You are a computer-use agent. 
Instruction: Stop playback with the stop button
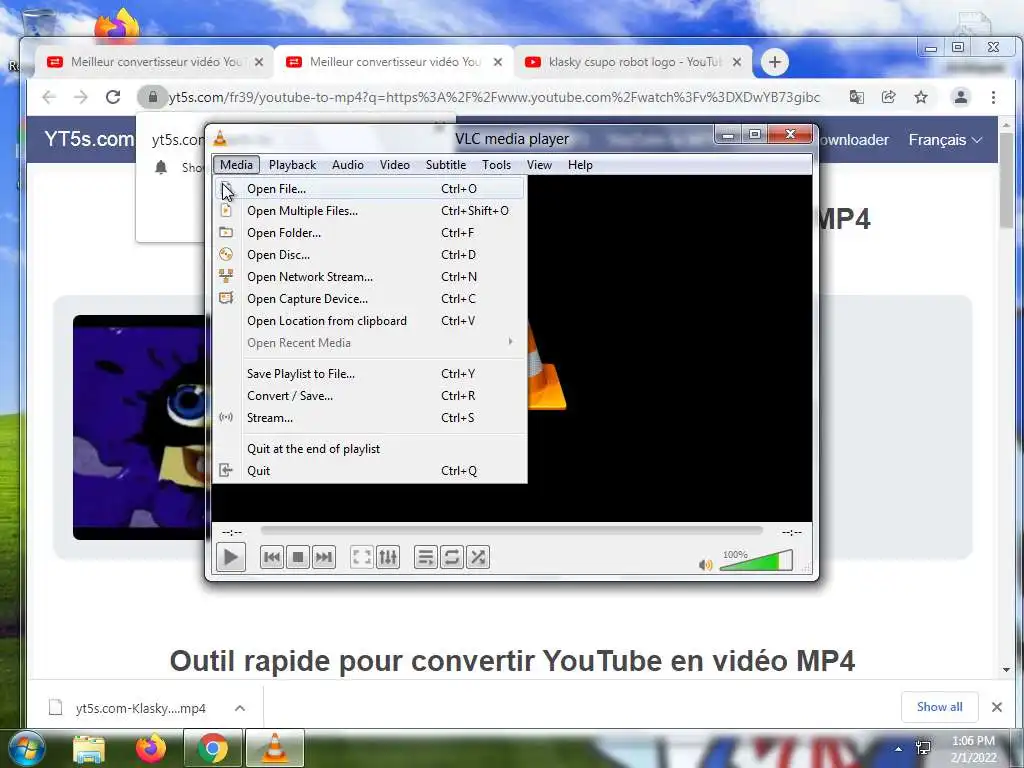click(298, 557)
